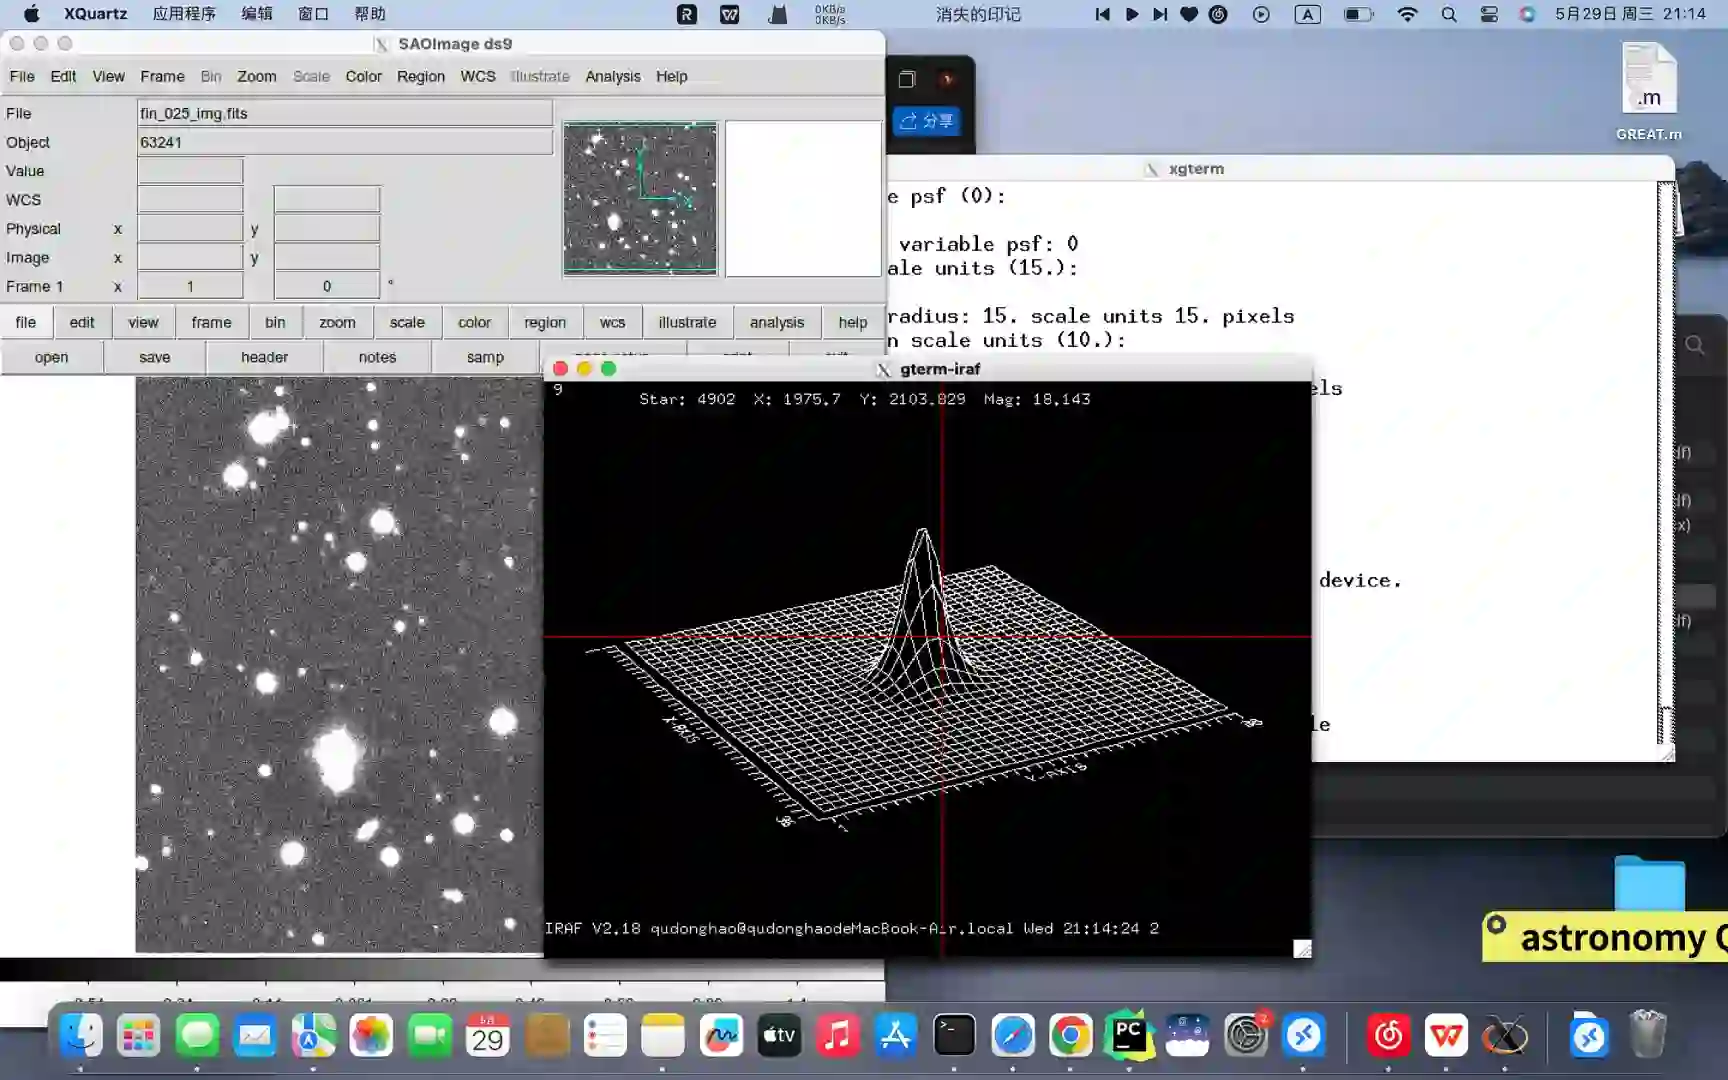Click the blue share button behind xgterm
This screenshot has height=1080, width=1728.
pos(926,121)
